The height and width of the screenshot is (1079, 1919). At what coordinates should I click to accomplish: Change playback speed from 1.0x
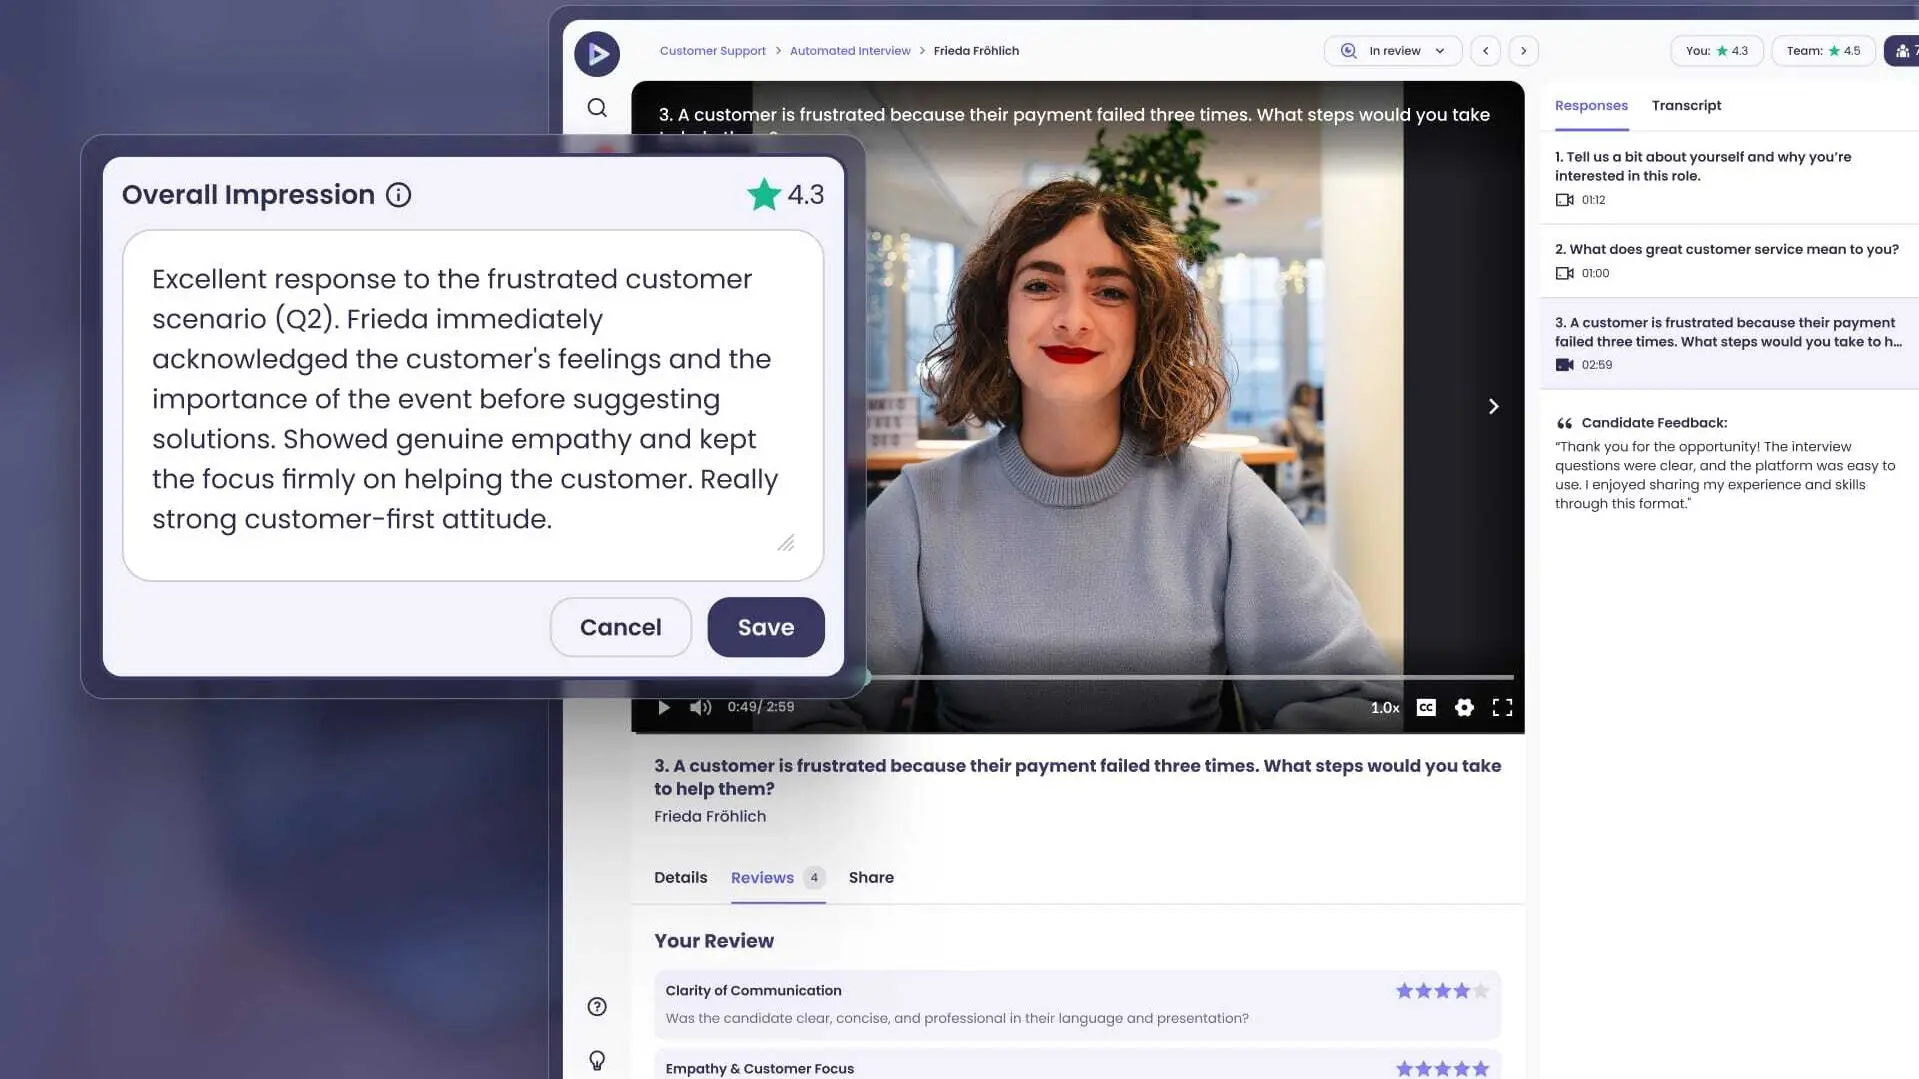tap(1384, 708)
